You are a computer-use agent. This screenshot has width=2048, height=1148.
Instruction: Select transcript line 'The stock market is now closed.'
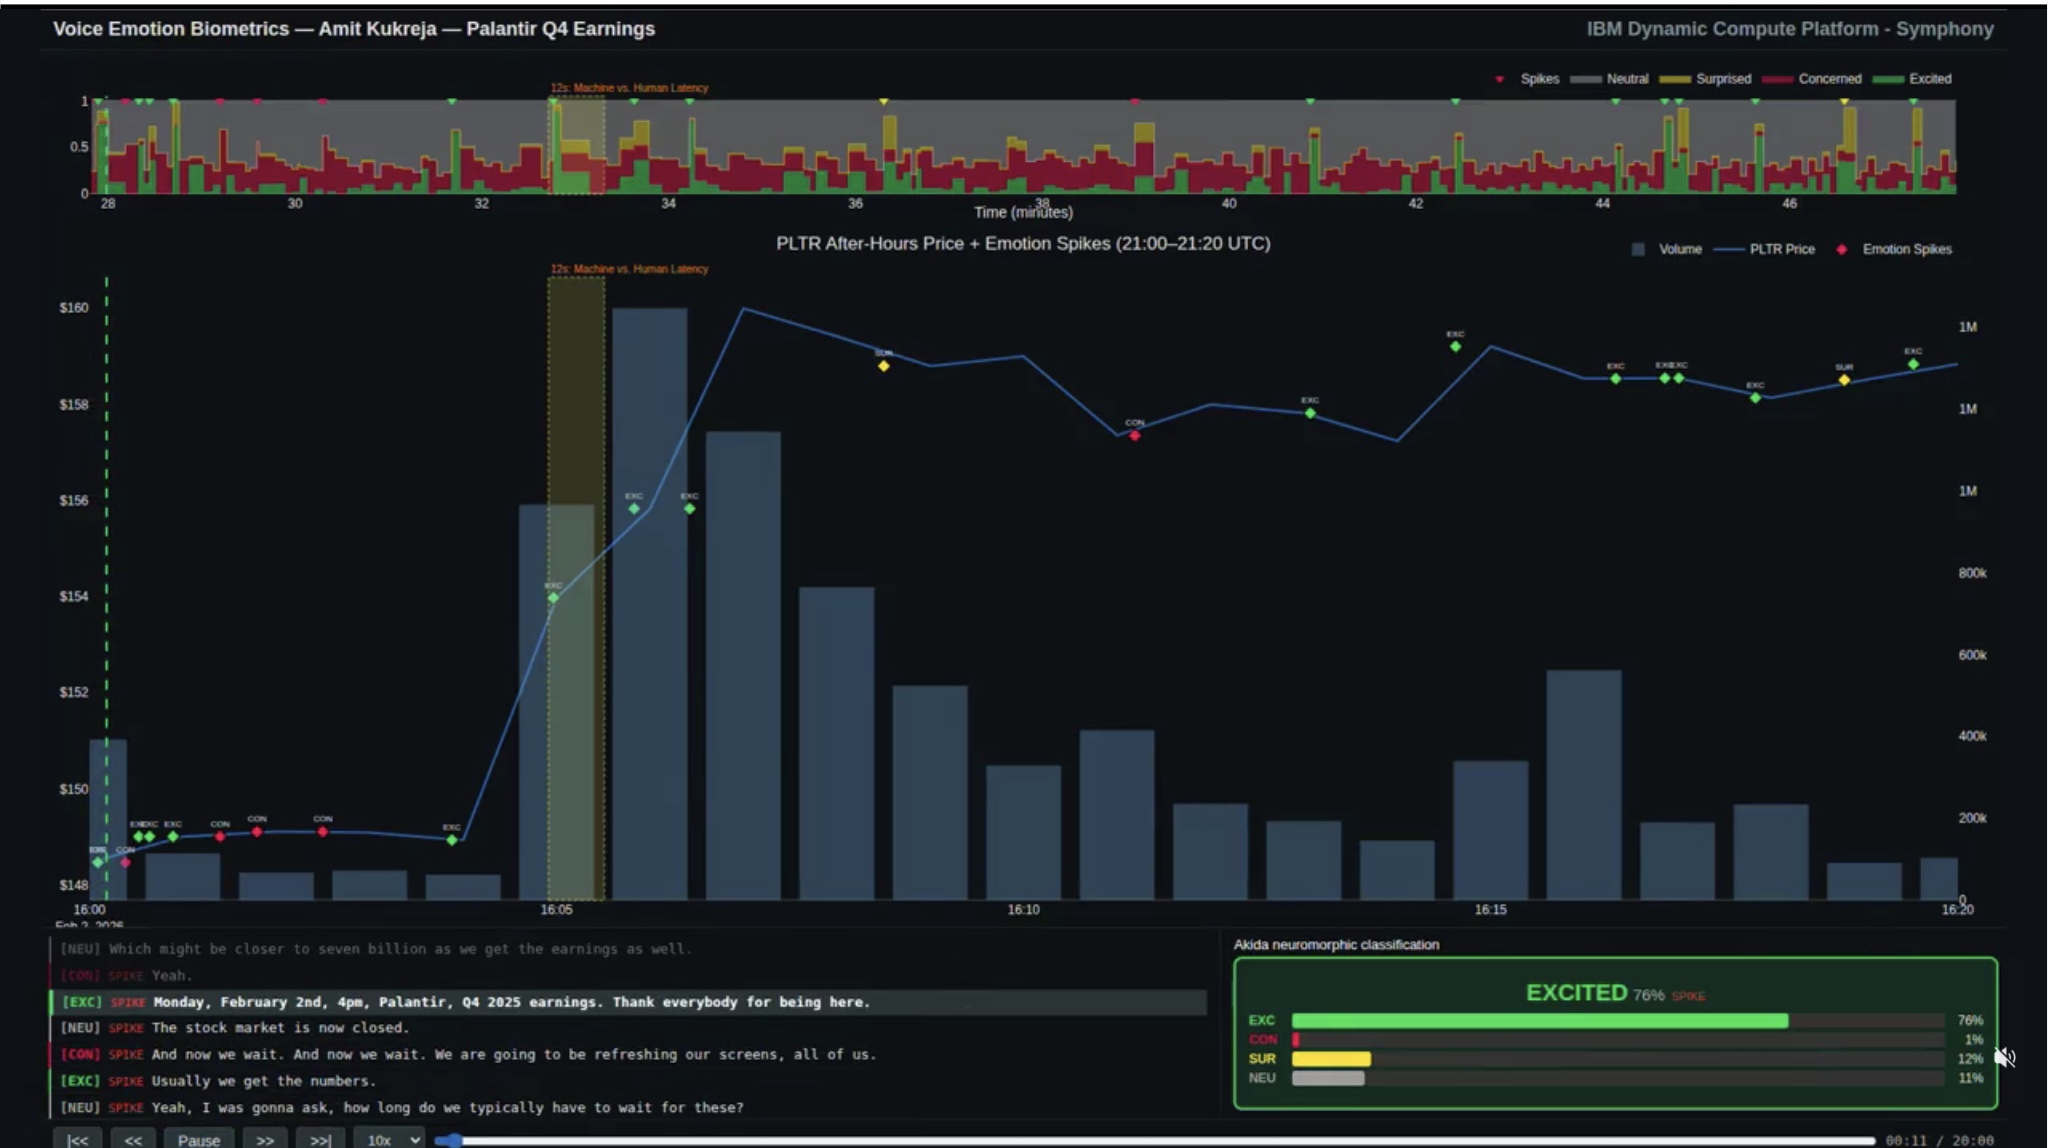tap(280, 1028)
